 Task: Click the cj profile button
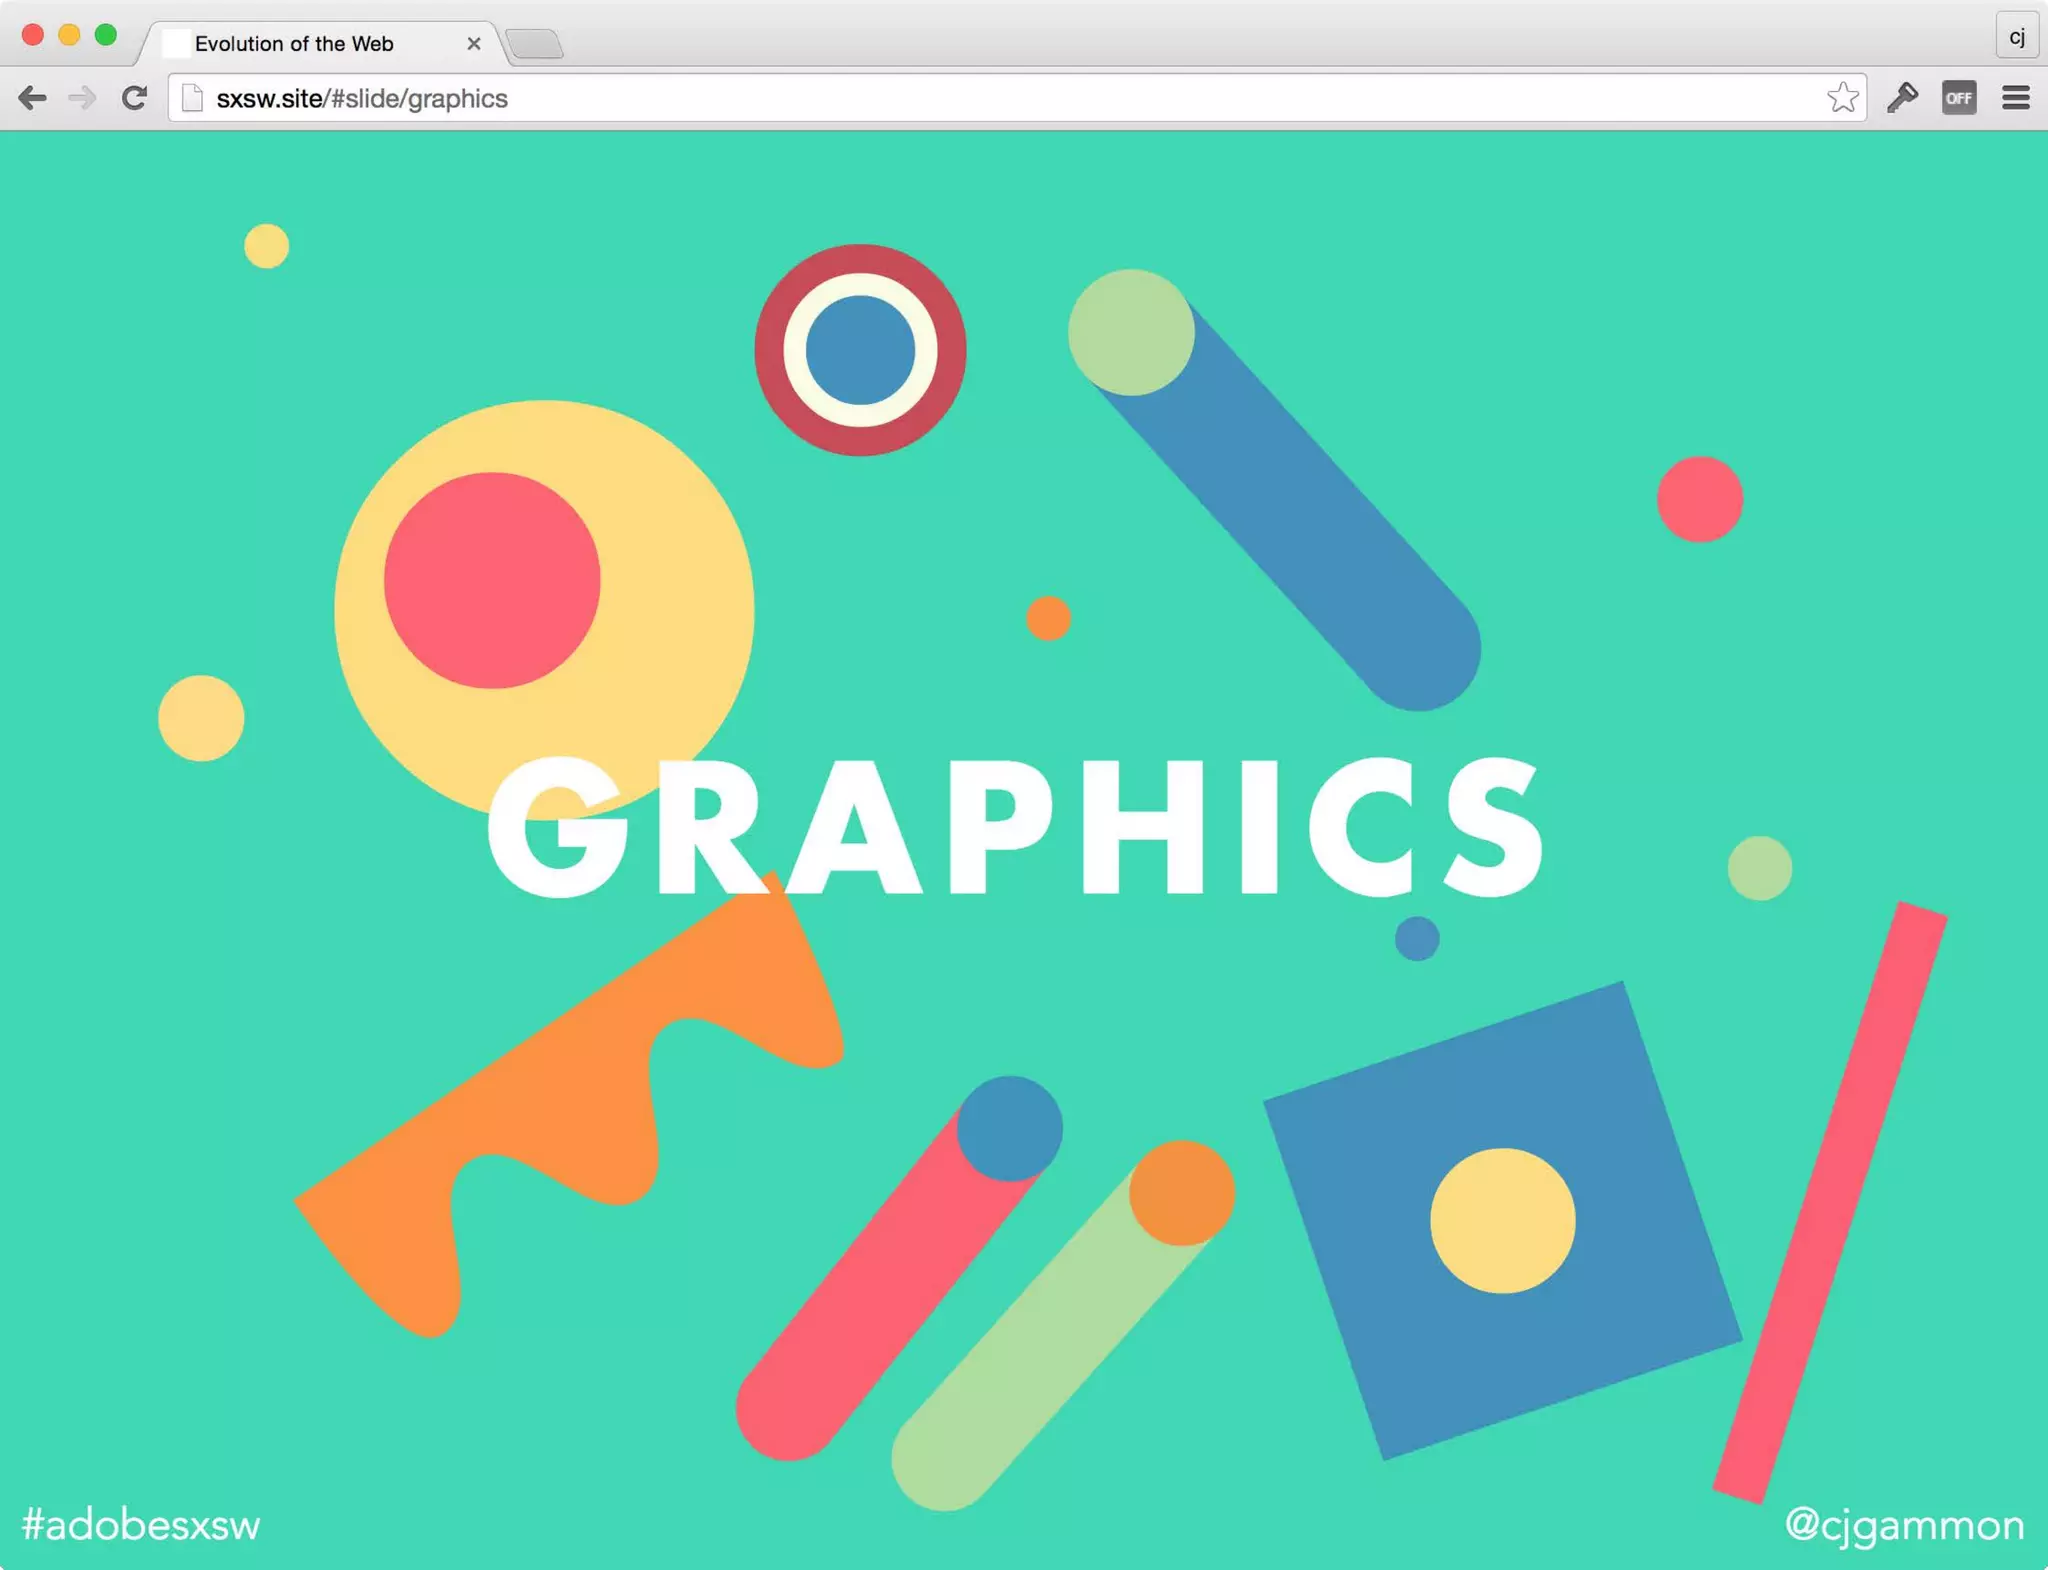2016,37
